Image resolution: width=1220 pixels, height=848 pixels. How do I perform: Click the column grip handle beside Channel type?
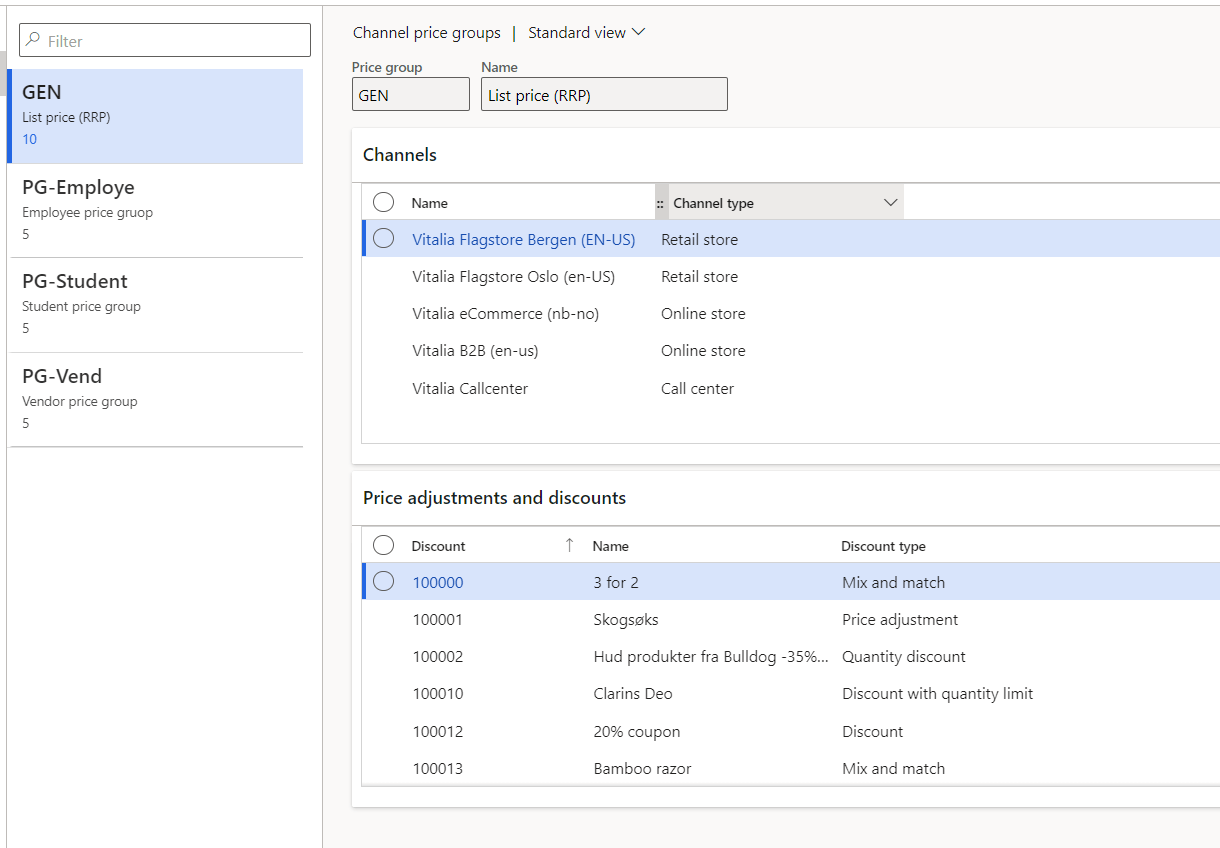pyautogui.click(x=660, y=203)
